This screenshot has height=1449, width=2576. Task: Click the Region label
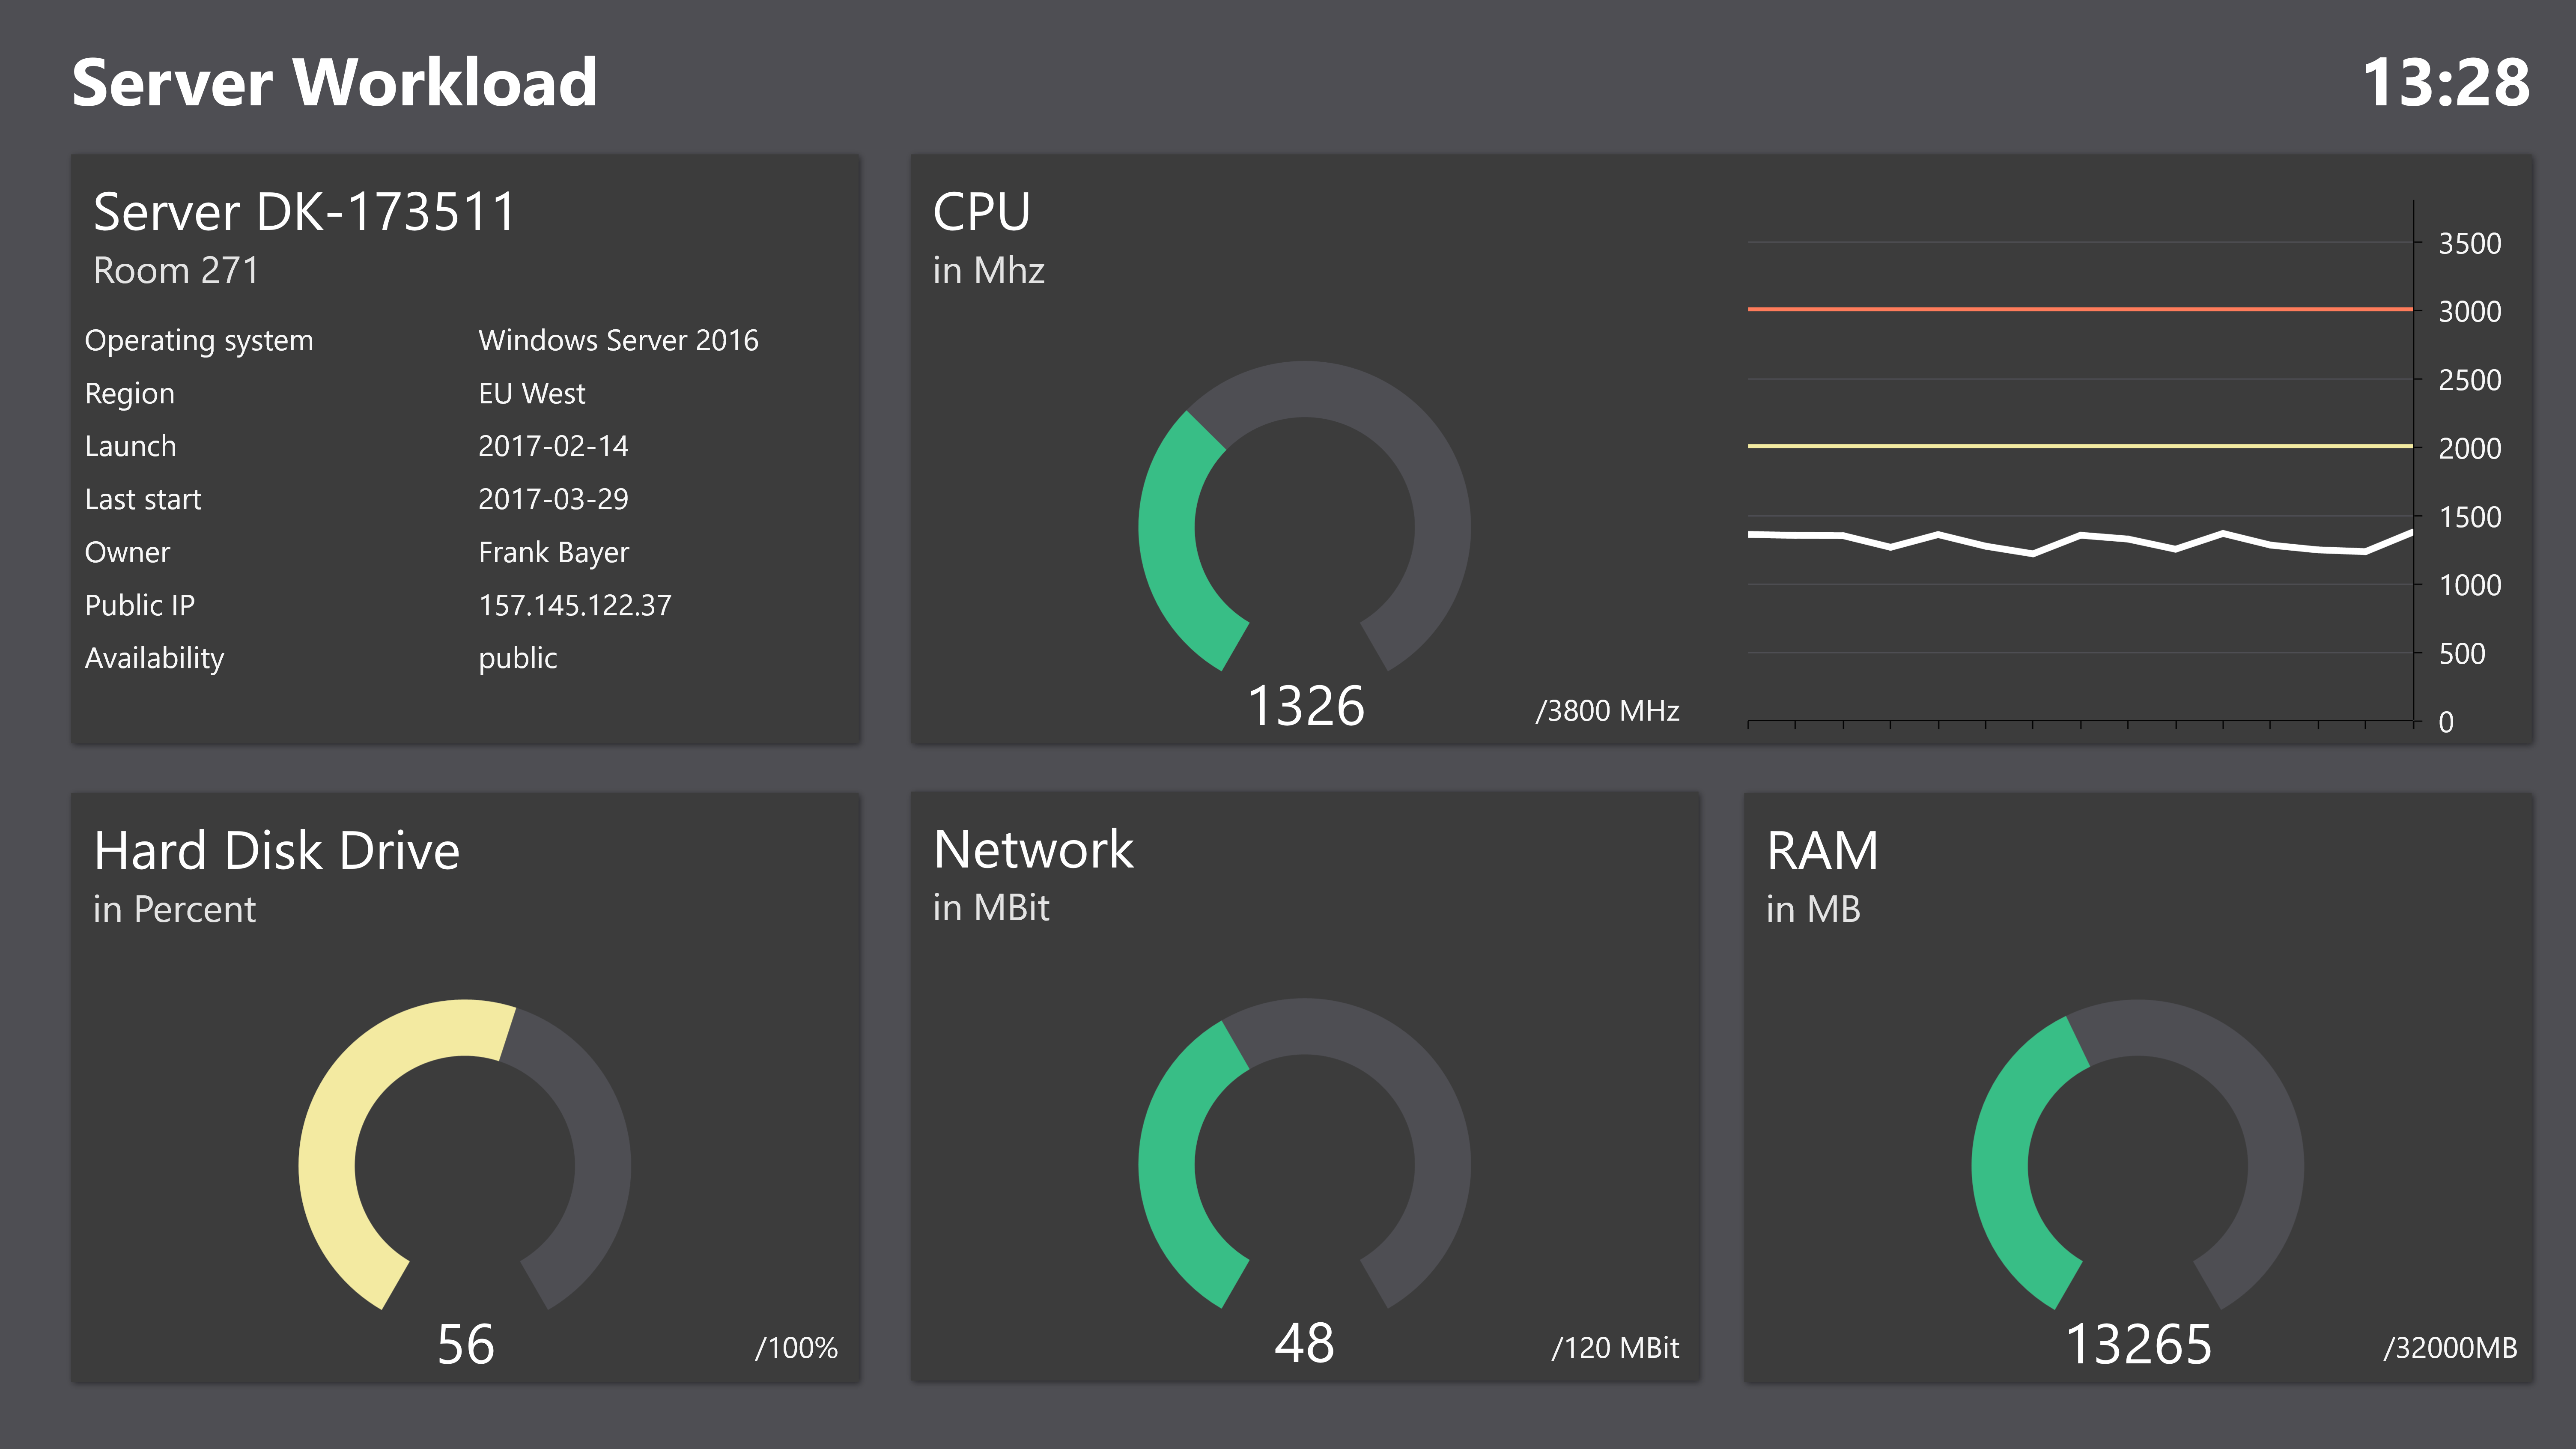130,394
